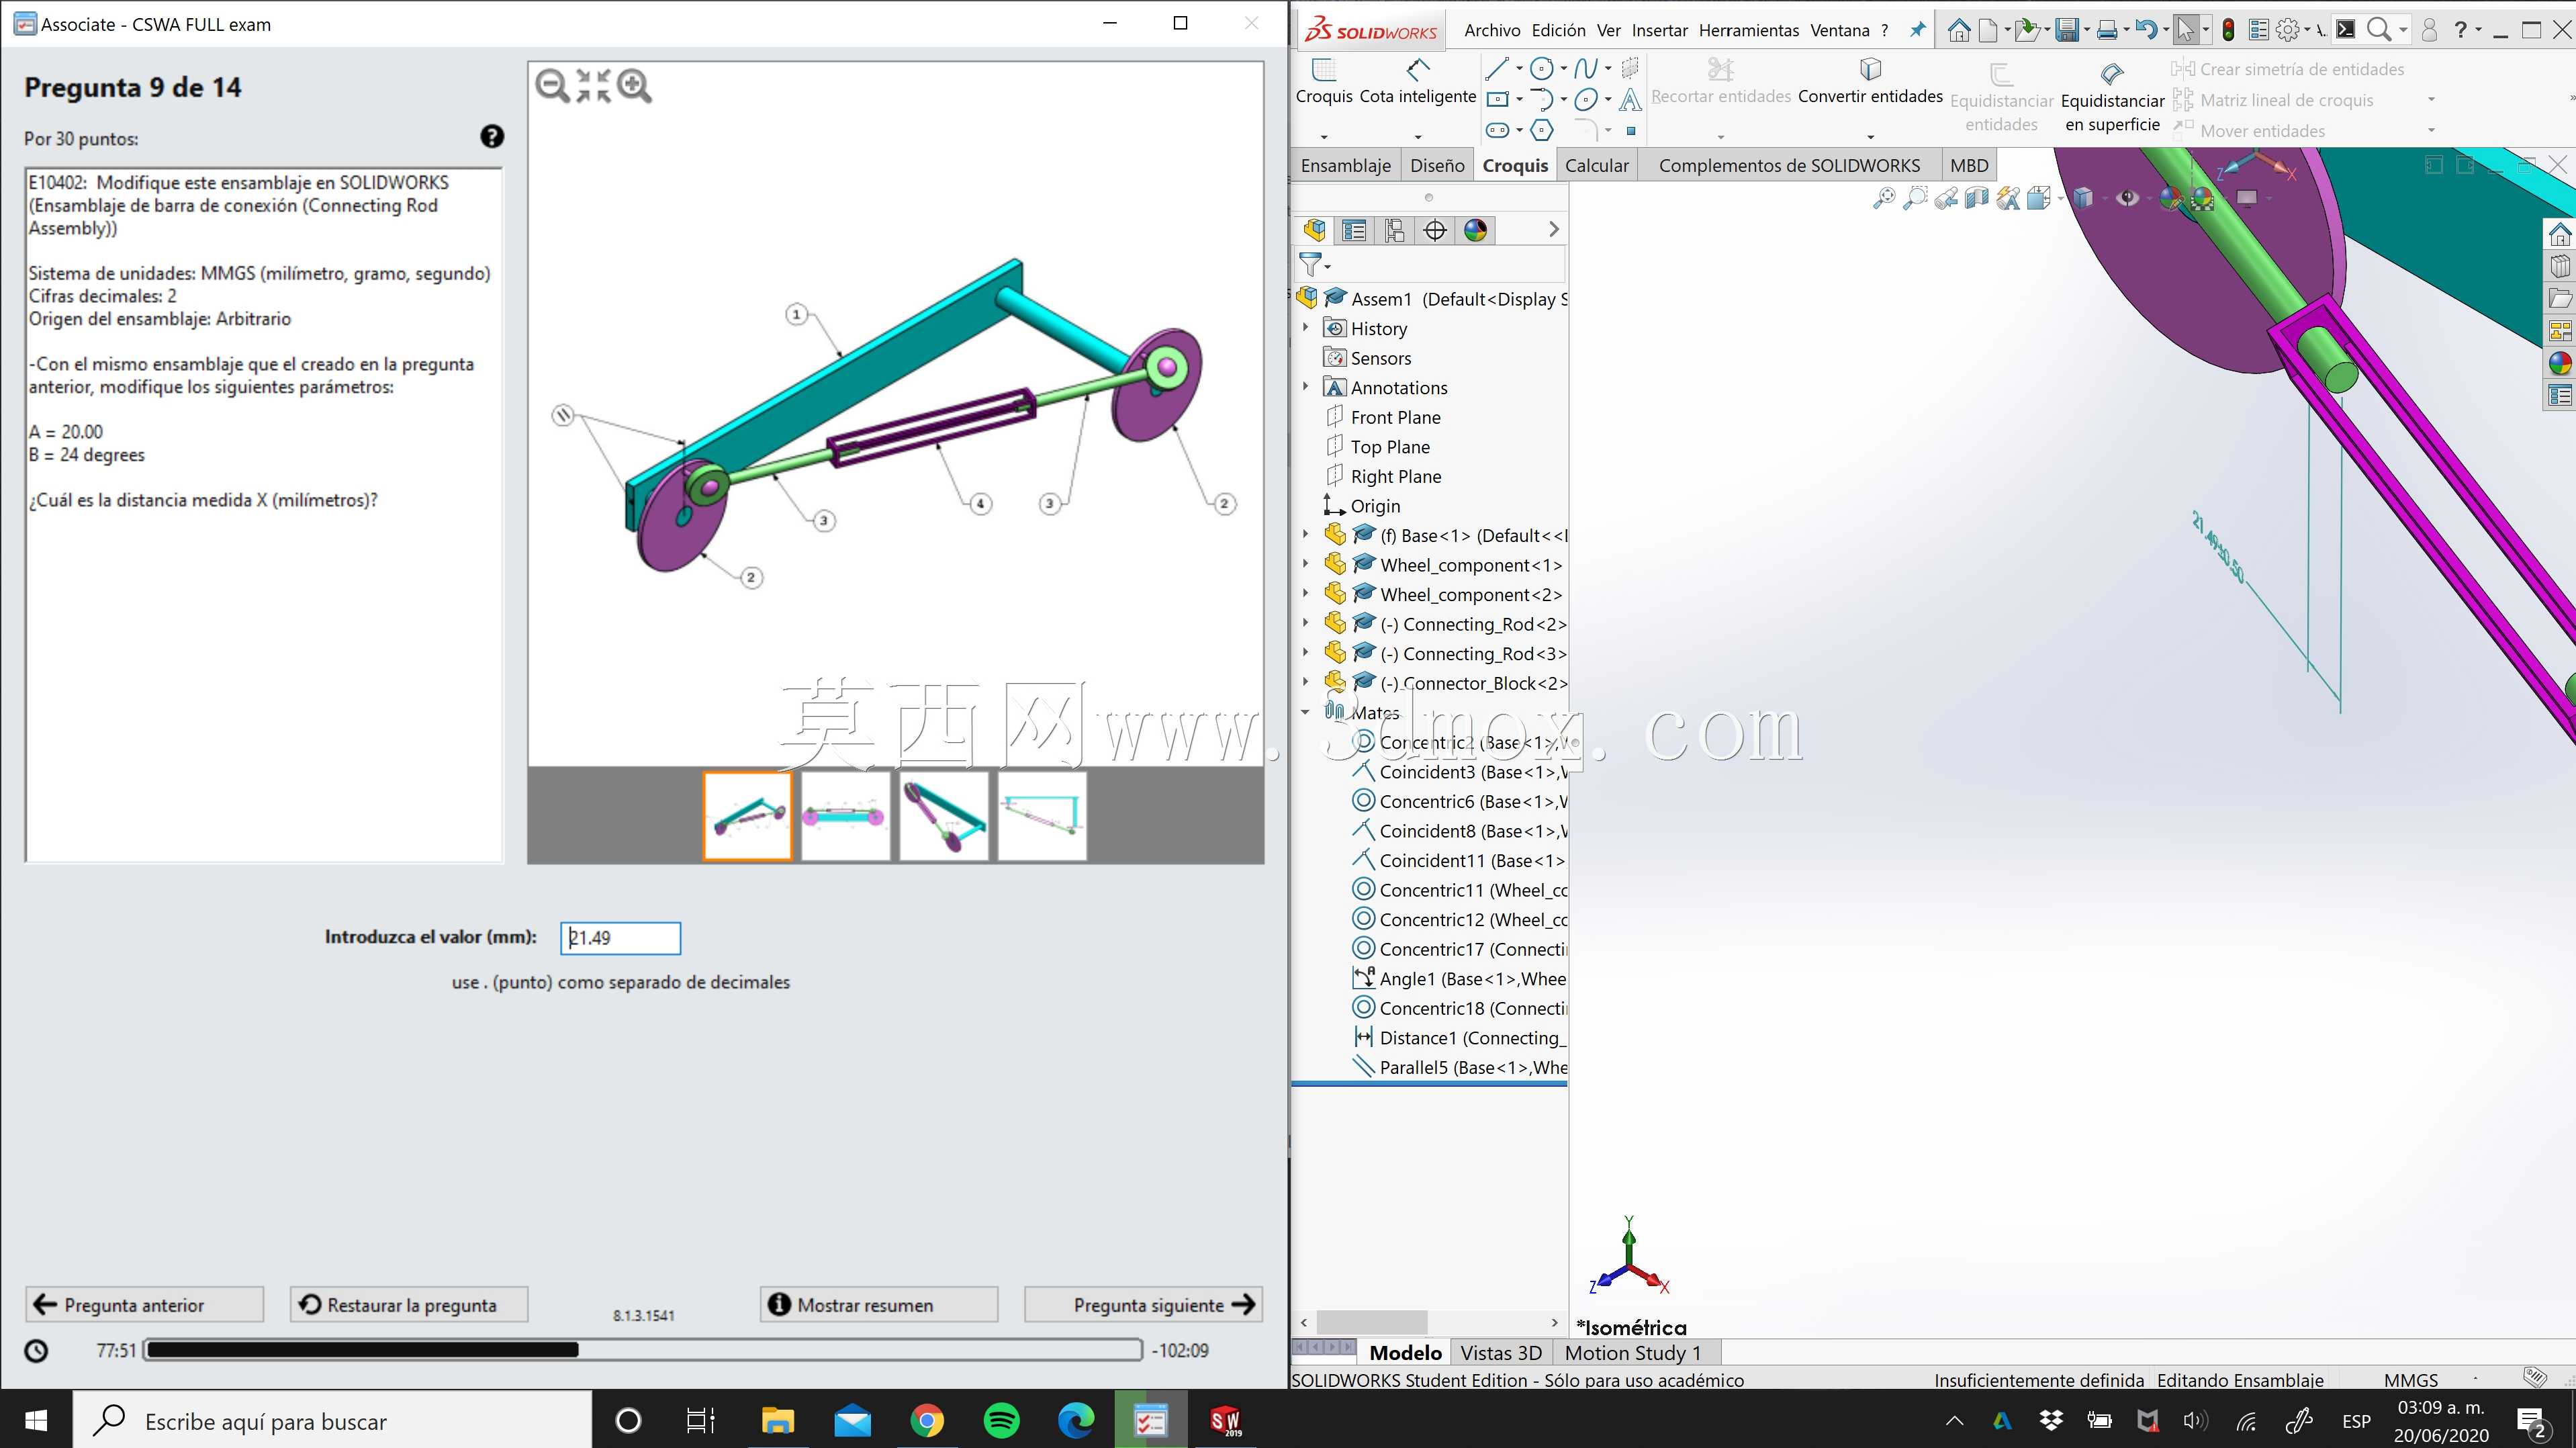
Task: Select the Spline sketch tool
Action: pos(1585,69)
